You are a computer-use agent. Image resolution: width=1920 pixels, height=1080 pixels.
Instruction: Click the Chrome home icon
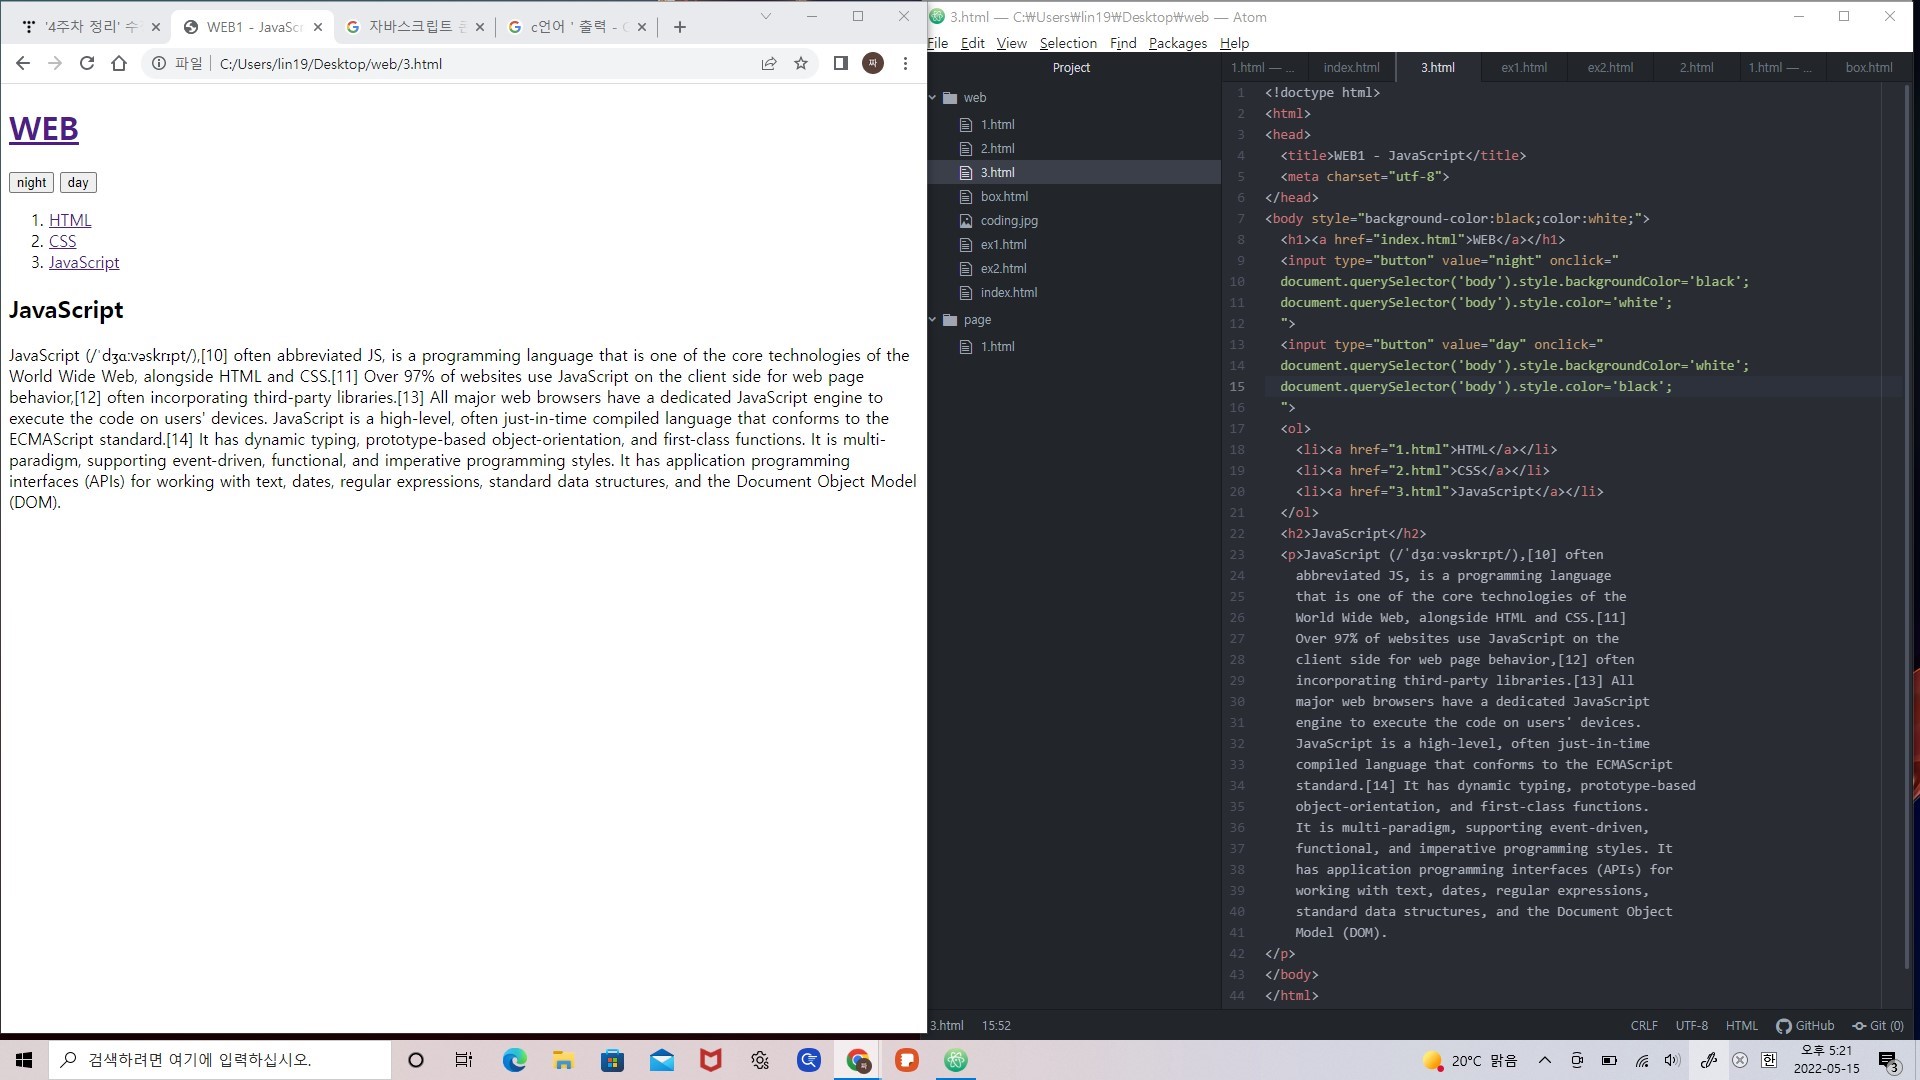(119, 63)
